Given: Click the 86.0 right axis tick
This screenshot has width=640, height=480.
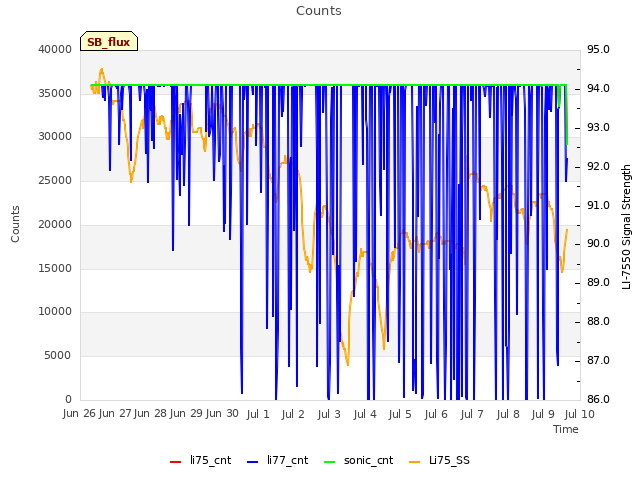Looking at the screenshot, I should point(598,399).
